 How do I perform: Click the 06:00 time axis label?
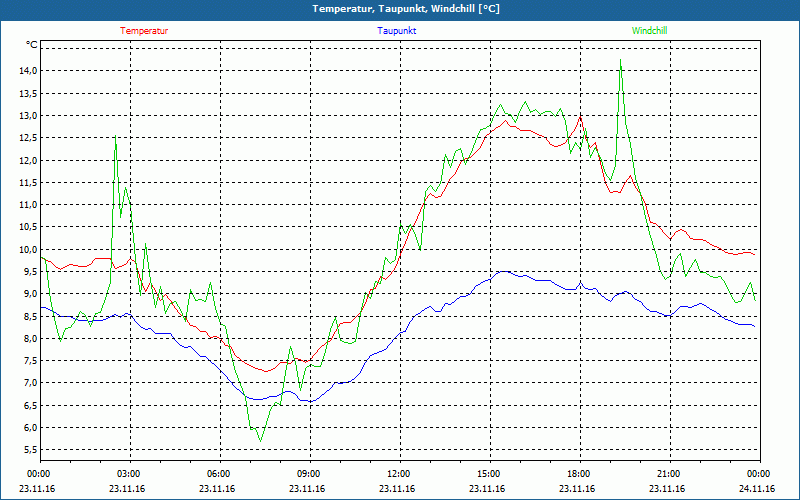tap(217, 474)
